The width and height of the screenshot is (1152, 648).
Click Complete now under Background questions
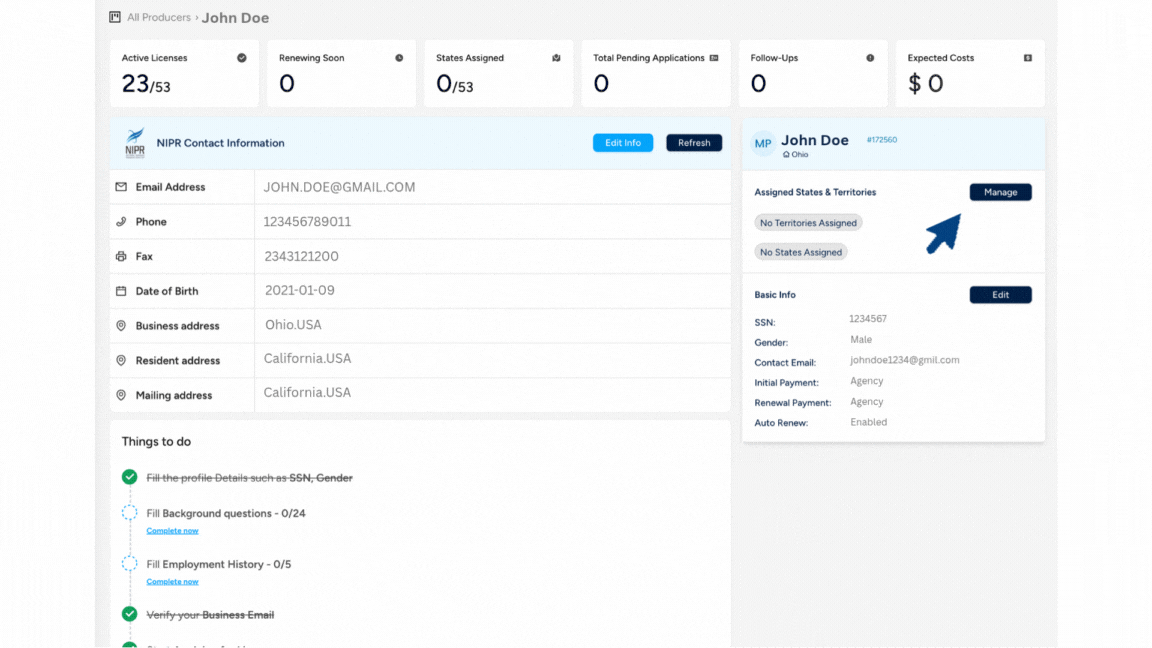[172, 530]
